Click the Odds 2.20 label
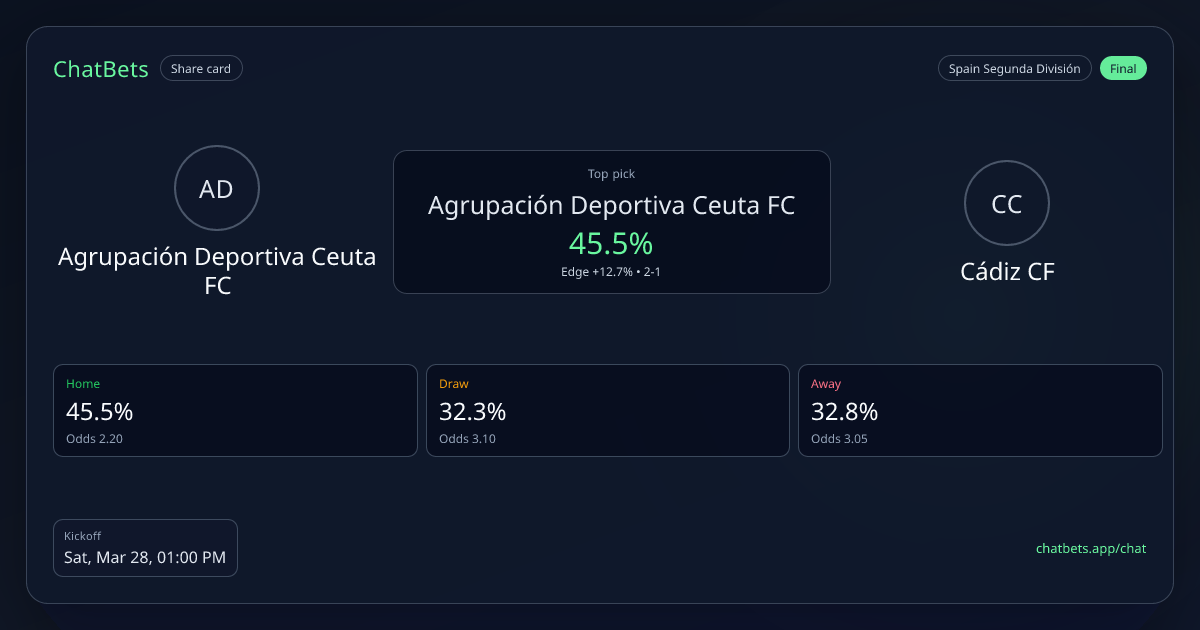 coord(94,438)
